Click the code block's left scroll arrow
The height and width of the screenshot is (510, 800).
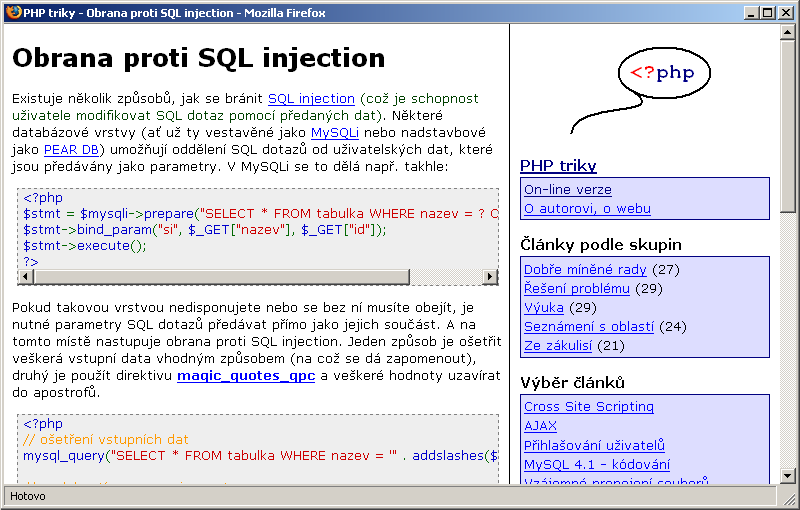(26, 276)
